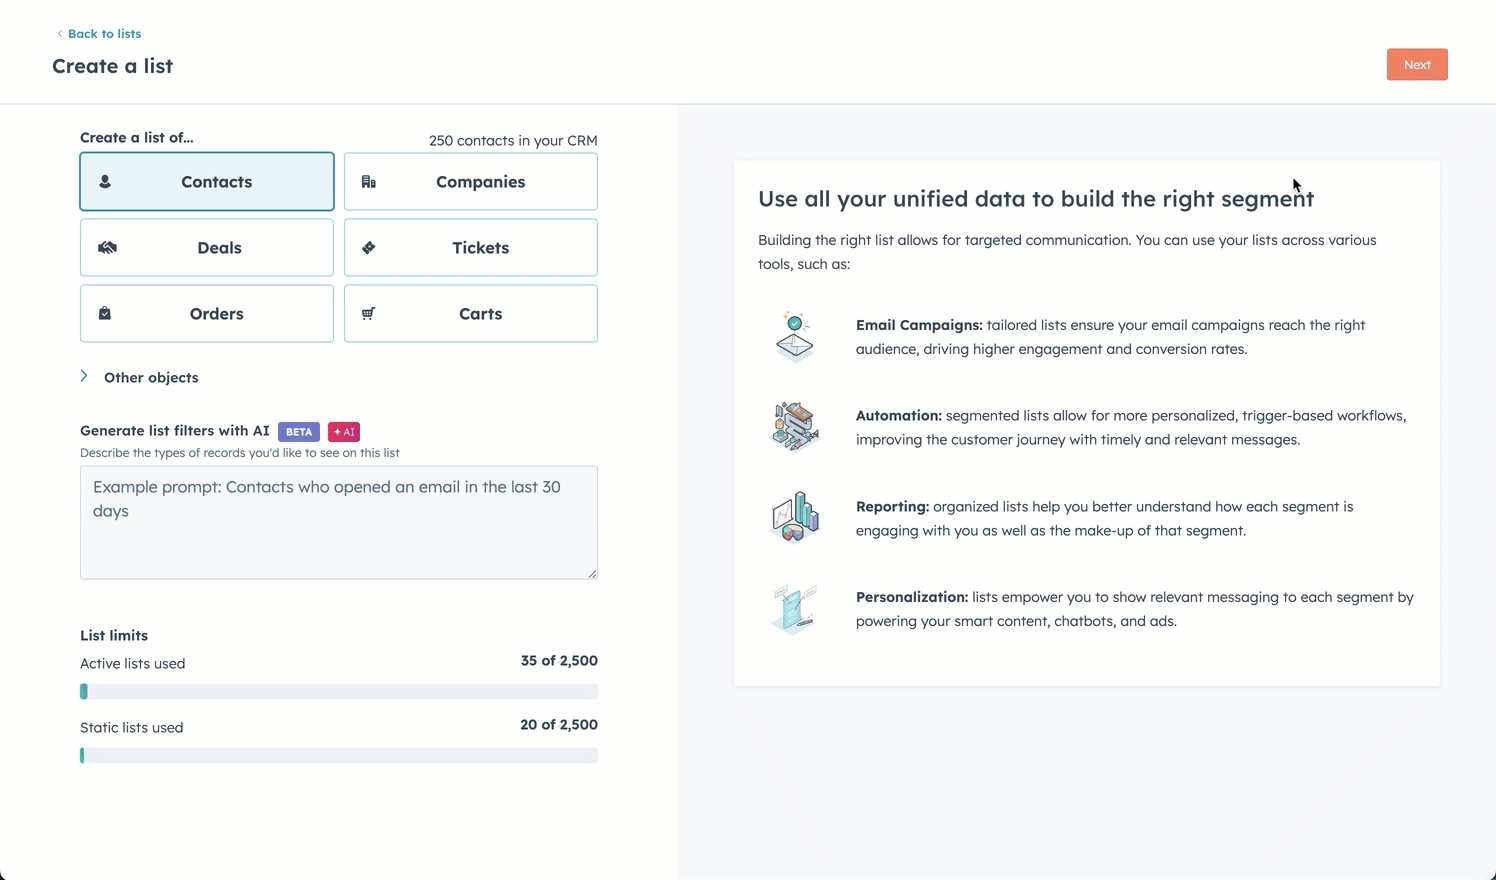The height and width of the screenshot is (880, 1496).
Task: Click the BETA badge
Action: point(299,432)
